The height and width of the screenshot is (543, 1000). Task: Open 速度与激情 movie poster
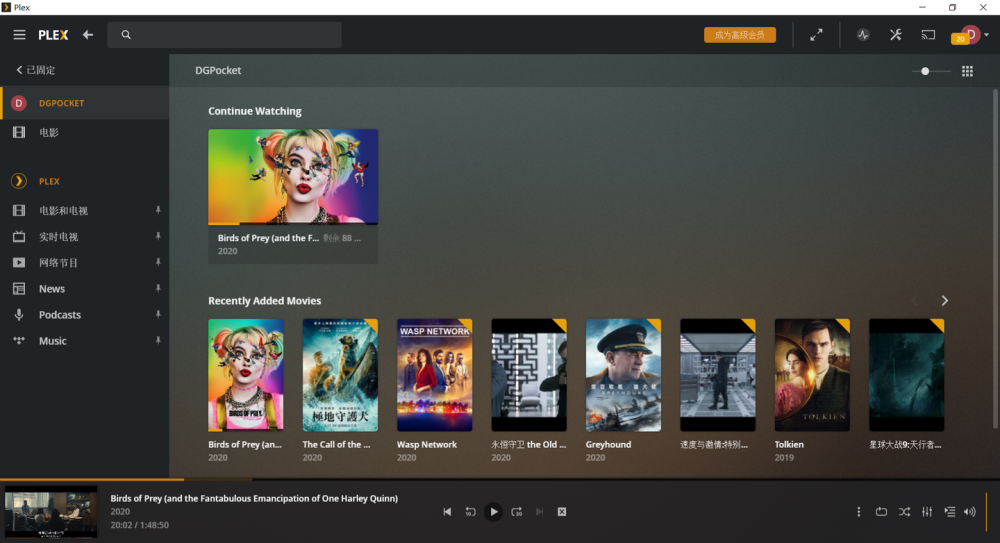click(717, 375)
